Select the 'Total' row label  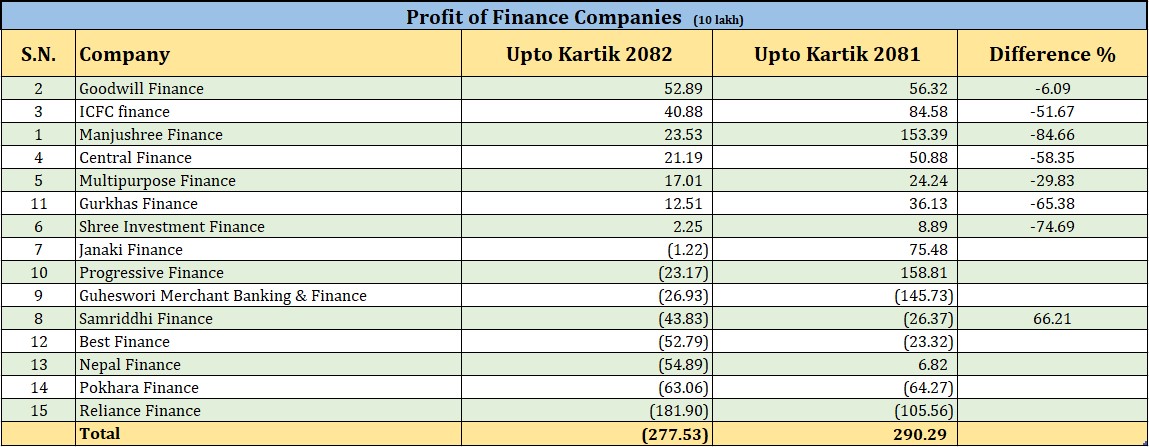coord(100,434)
